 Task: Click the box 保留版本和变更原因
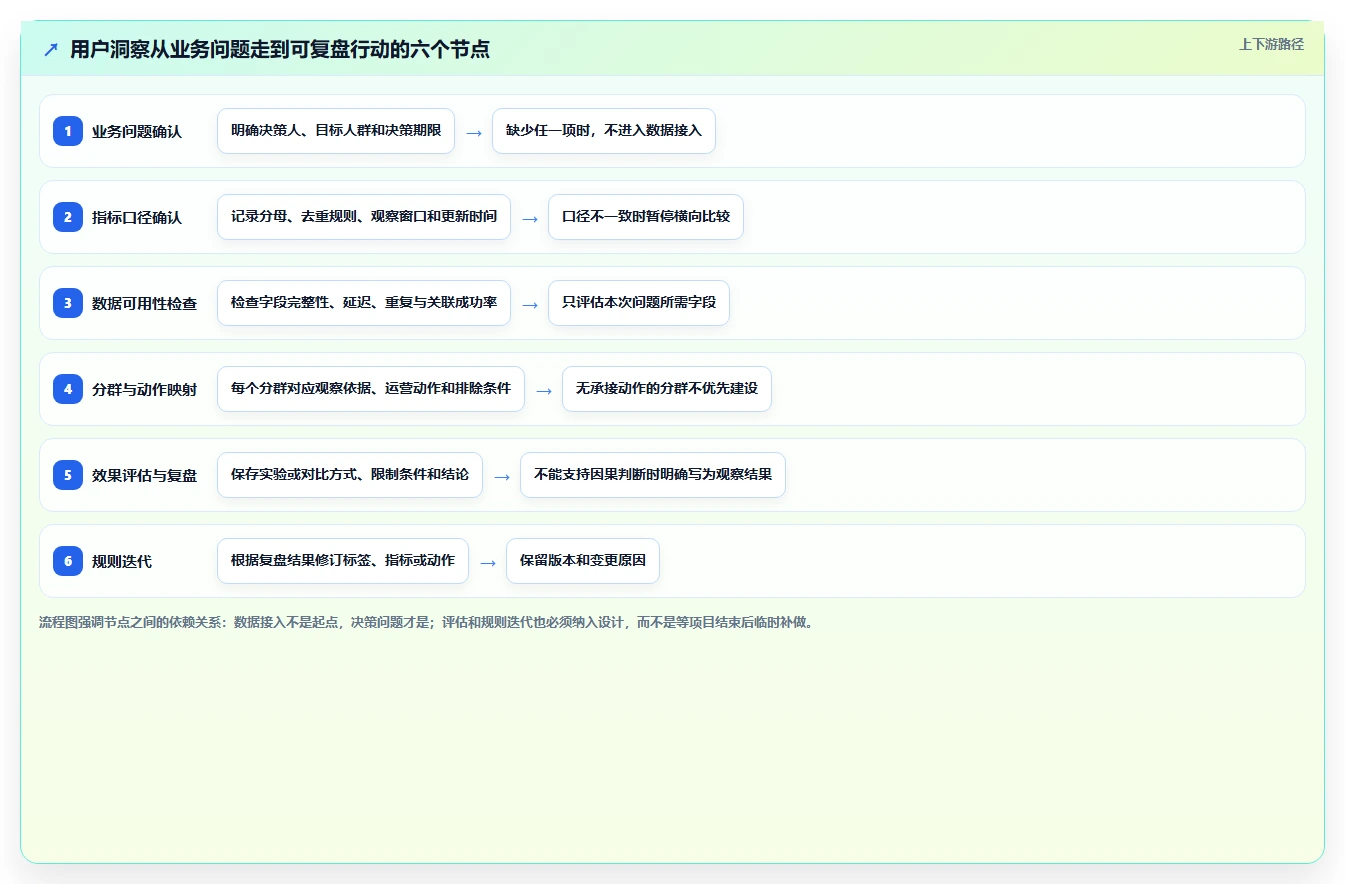pyautogui.click(x=583, y=561)
